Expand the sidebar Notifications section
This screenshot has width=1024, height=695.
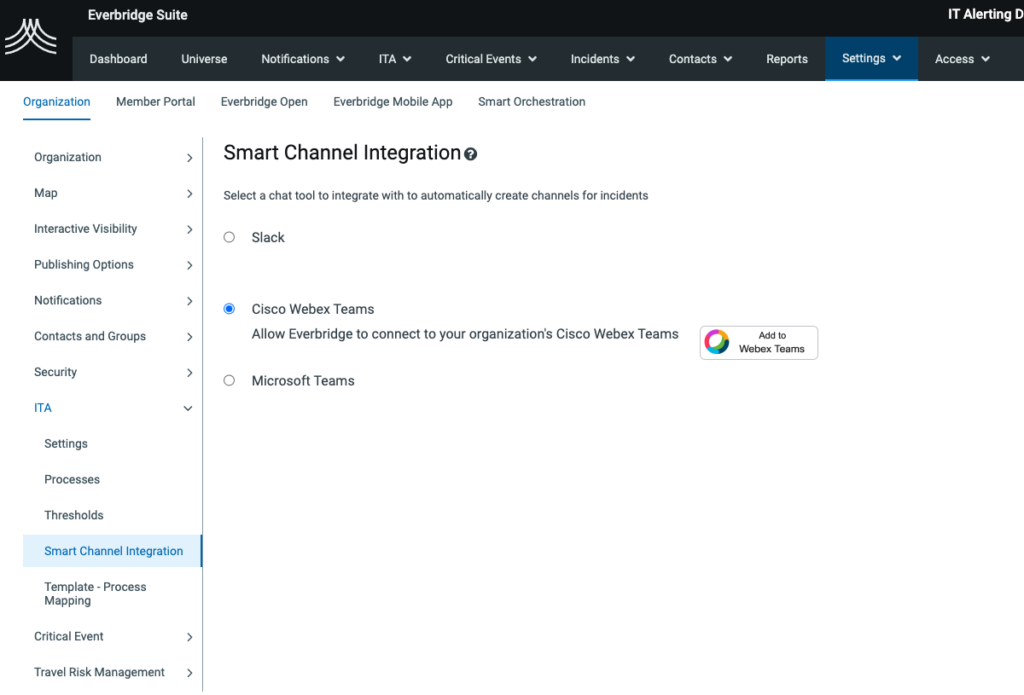pos(113,300)
